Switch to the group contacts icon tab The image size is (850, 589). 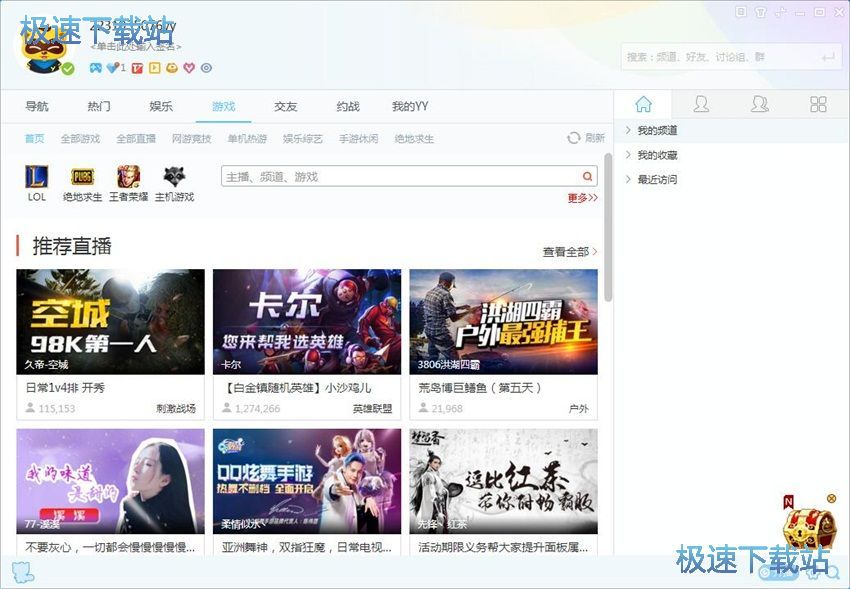coord(759,104)
